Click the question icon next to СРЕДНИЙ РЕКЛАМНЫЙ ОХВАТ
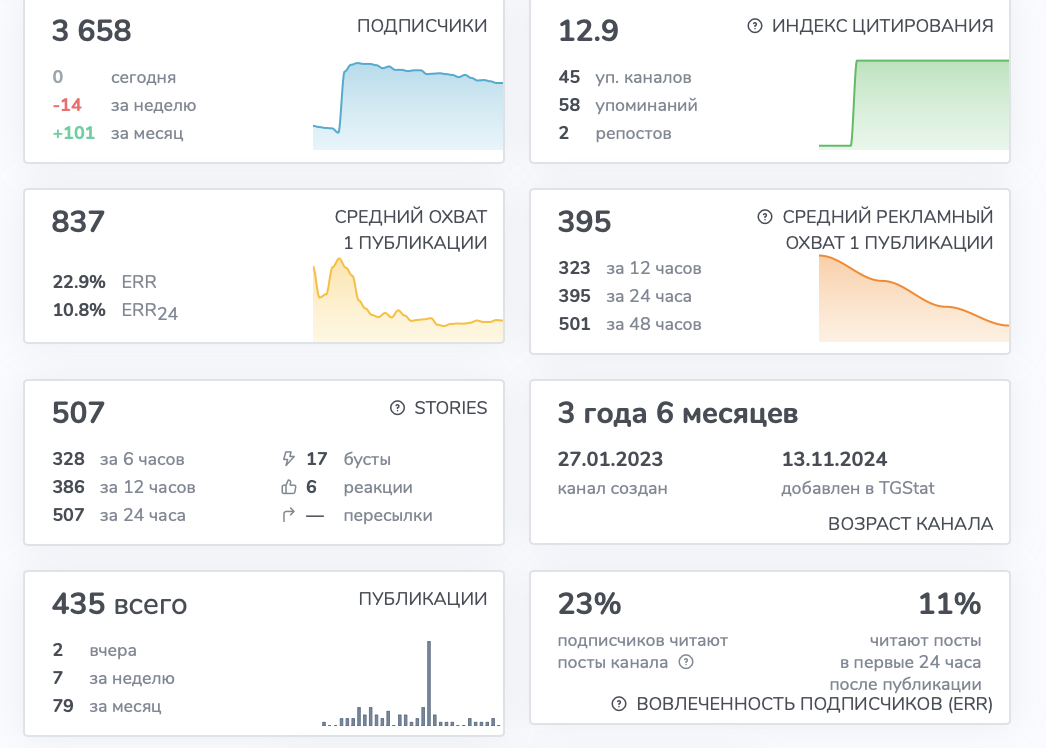 (x=765, y=217)
